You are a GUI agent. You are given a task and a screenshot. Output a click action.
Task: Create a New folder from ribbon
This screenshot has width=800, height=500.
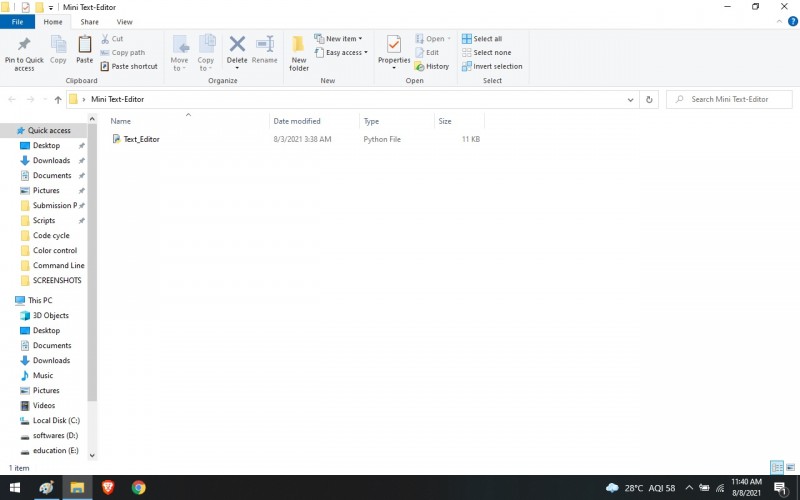point(298,53)
